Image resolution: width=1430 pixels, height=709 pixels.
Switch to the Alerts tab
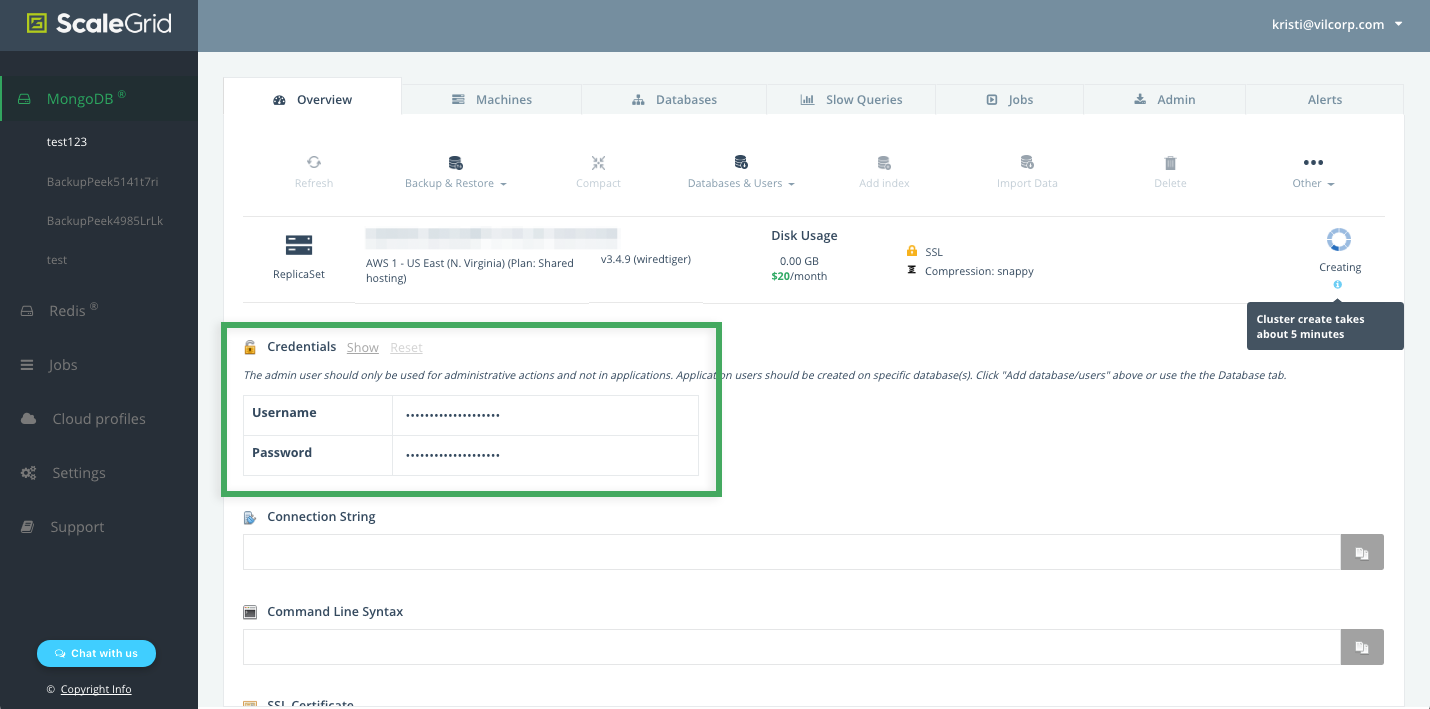coord(1325,99)
